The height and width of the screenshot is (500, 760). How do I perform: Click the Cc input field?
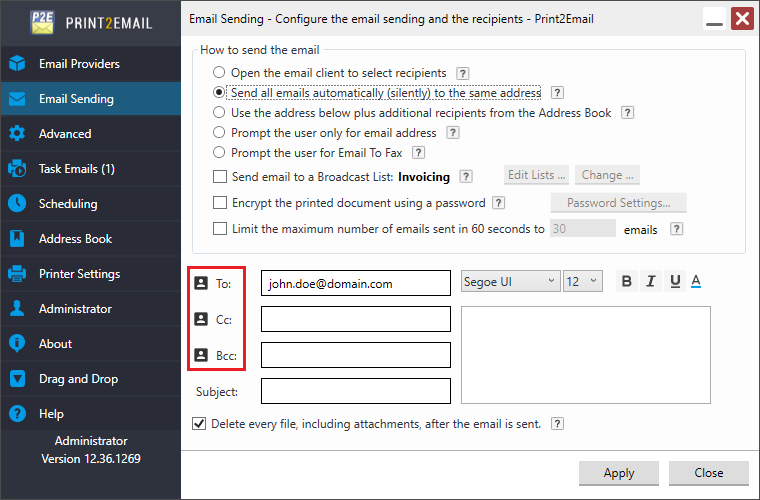click(356, 319)
